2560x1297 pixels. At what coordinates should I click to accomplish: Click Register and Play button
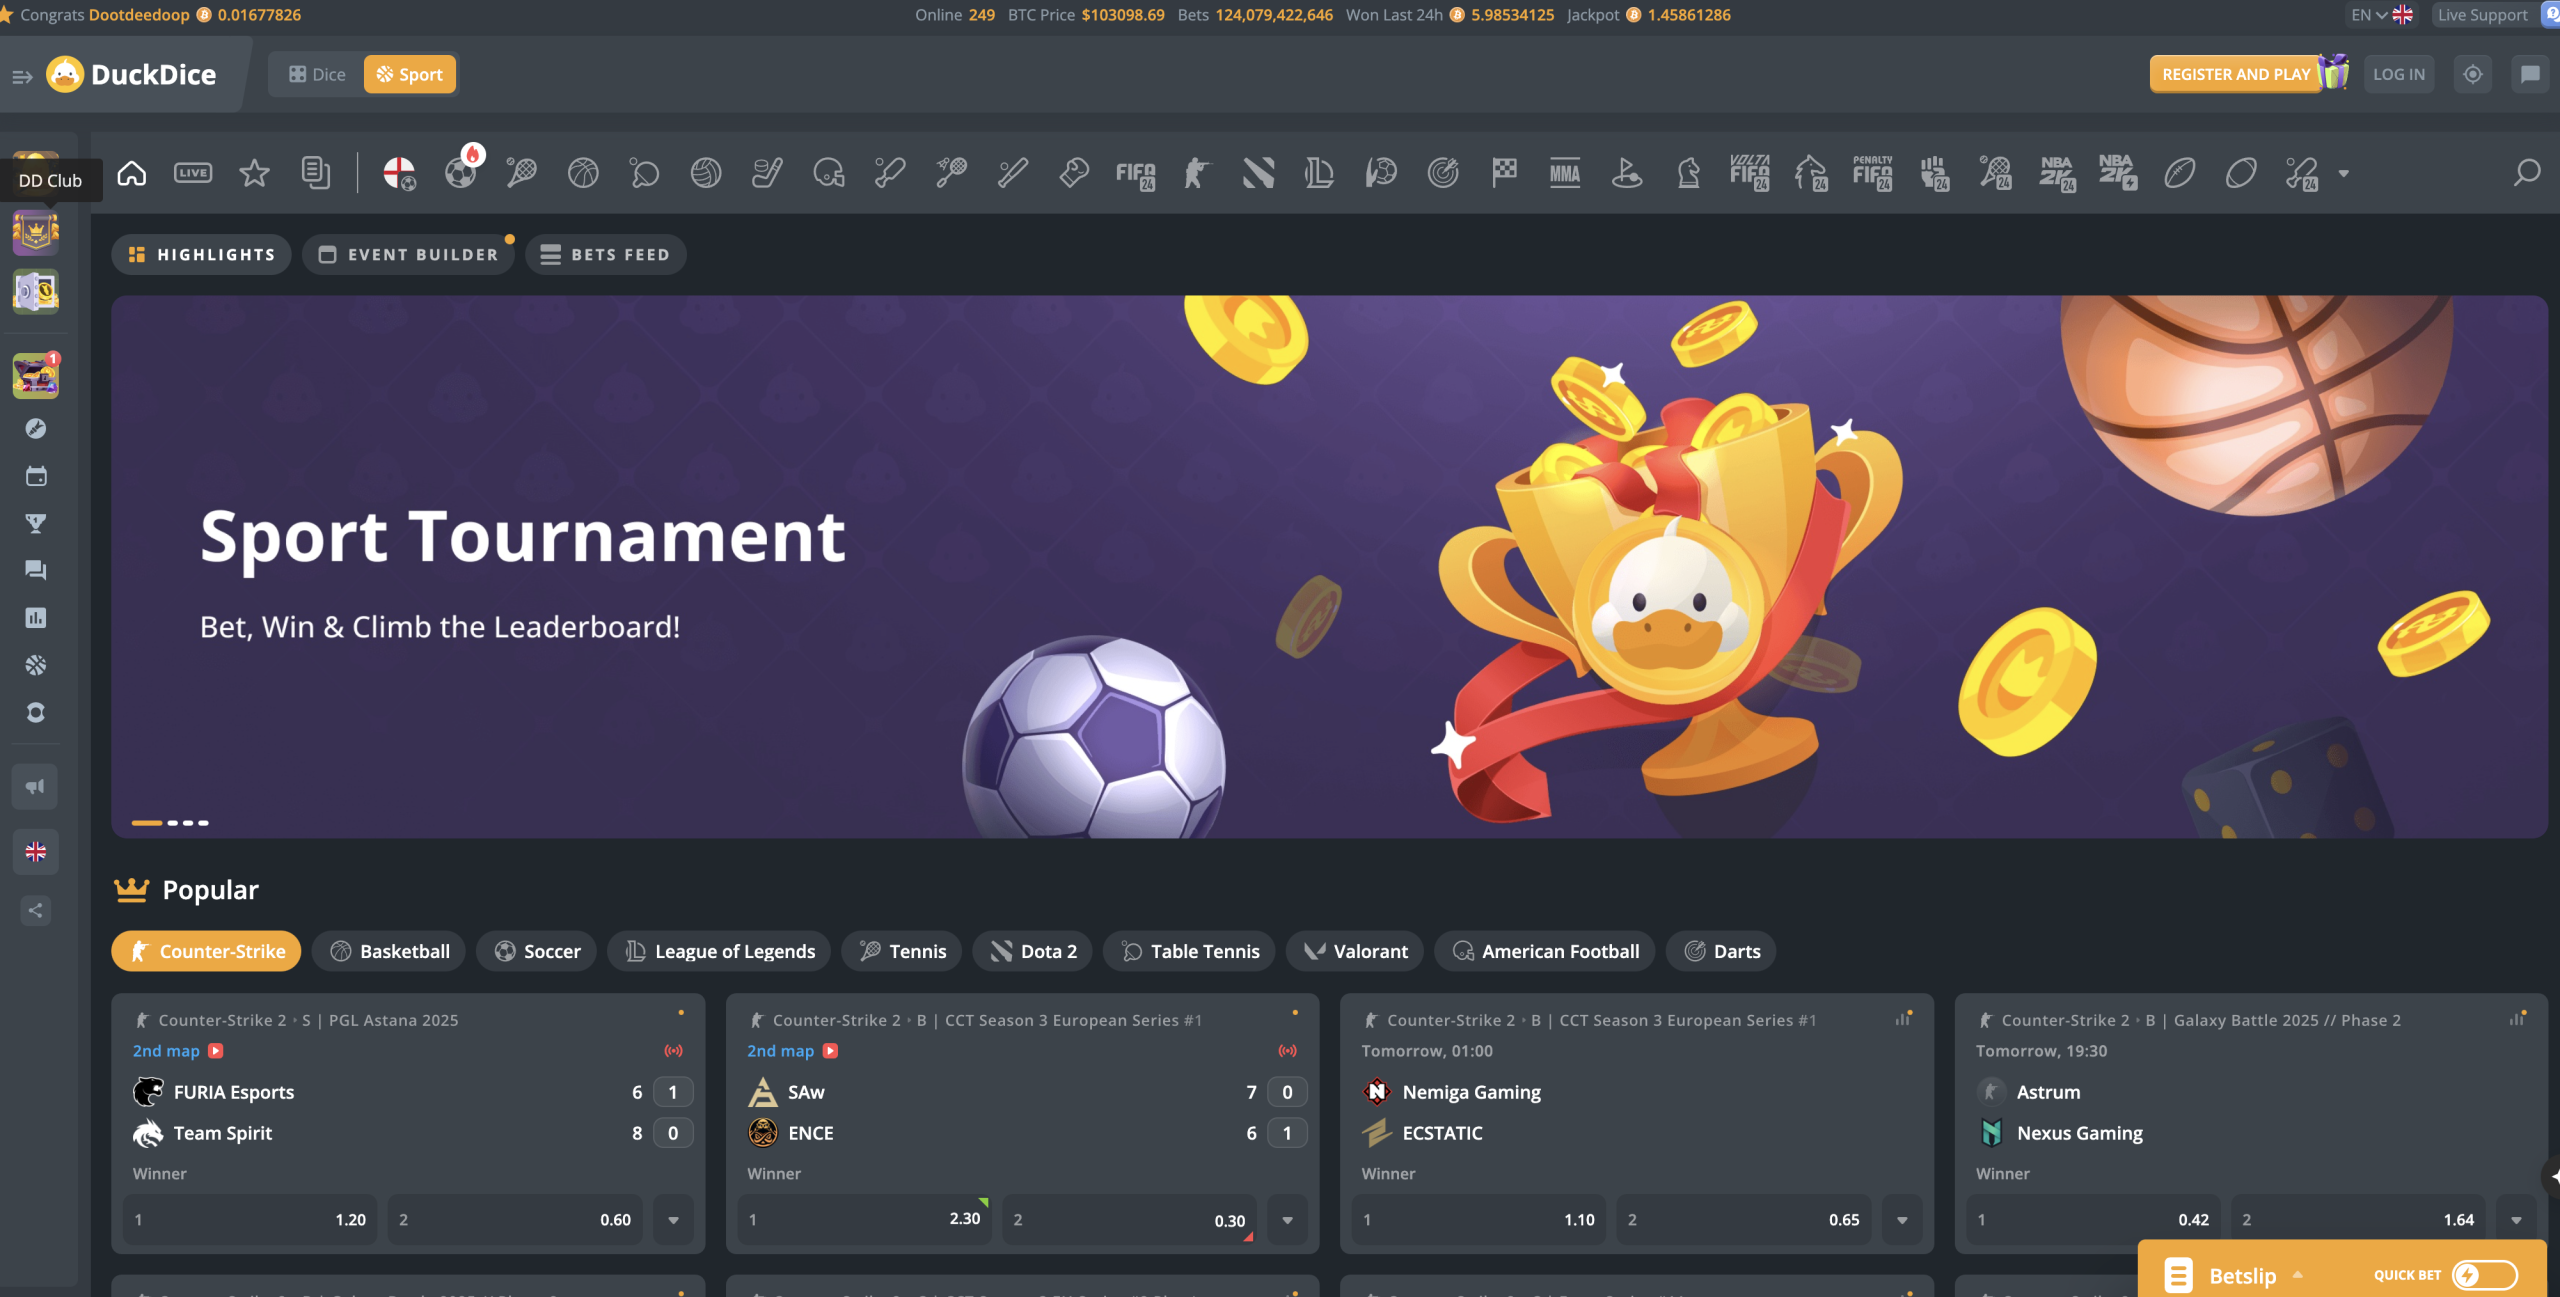click(x=2236, y=74)
